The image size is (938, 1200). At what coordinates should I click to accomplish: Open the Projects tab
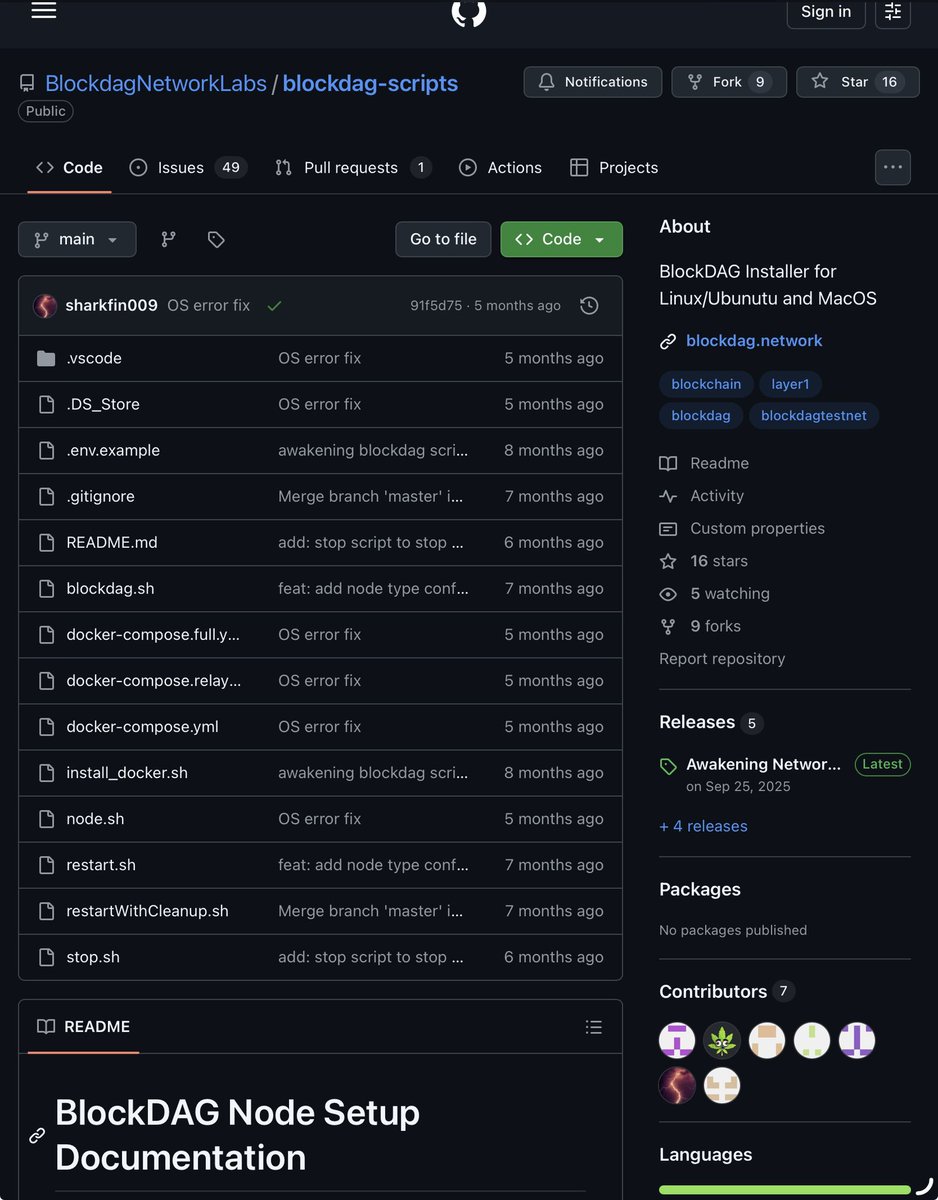(x=614, y=168)
